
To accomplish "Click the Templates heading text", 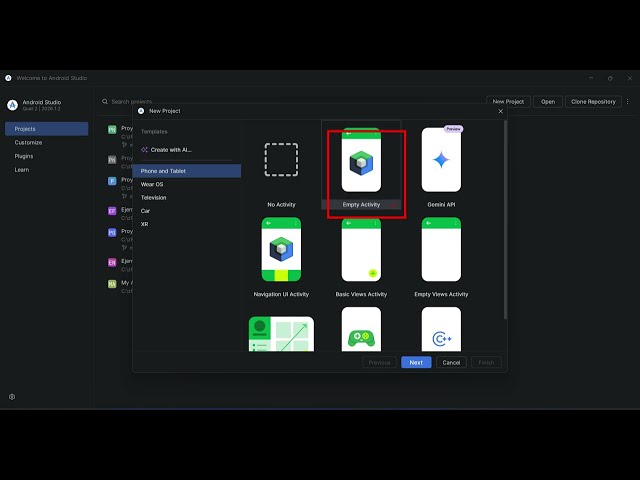I will coord(154,131).
